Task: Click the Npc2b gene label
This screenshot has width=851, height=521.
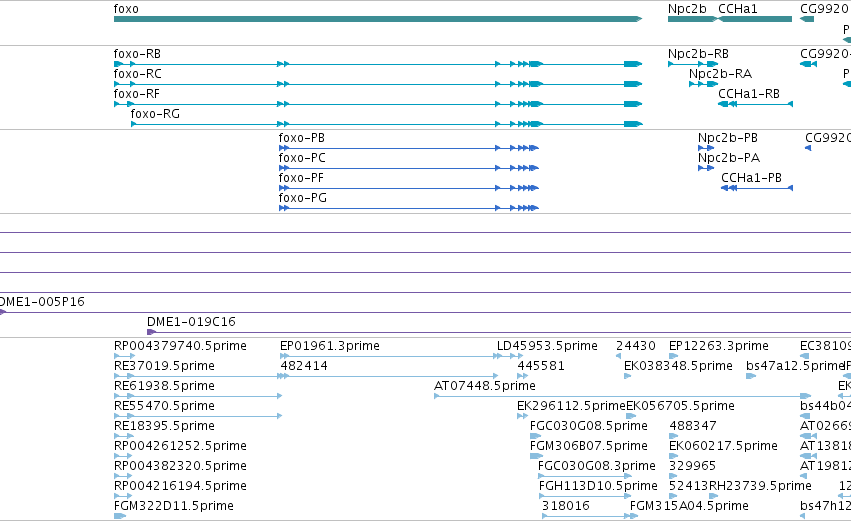Action: [687, 9]
